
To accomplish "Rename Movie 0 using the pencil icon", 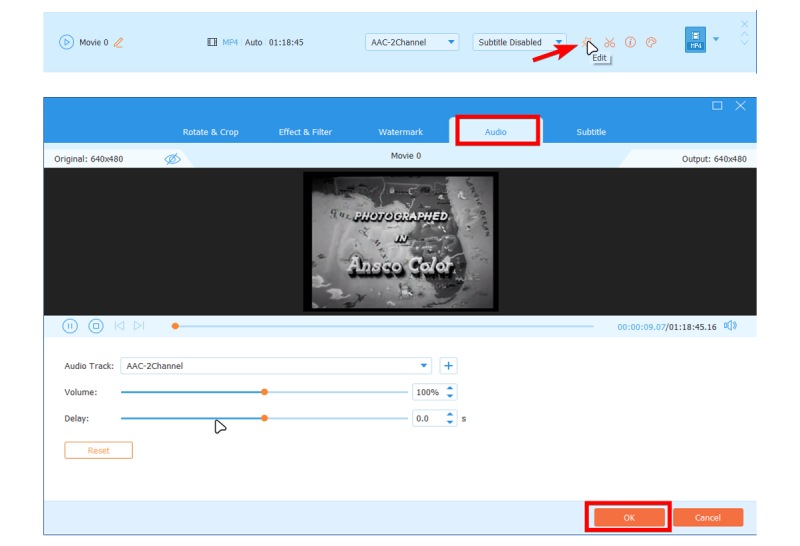I will [x=118, y=42].
